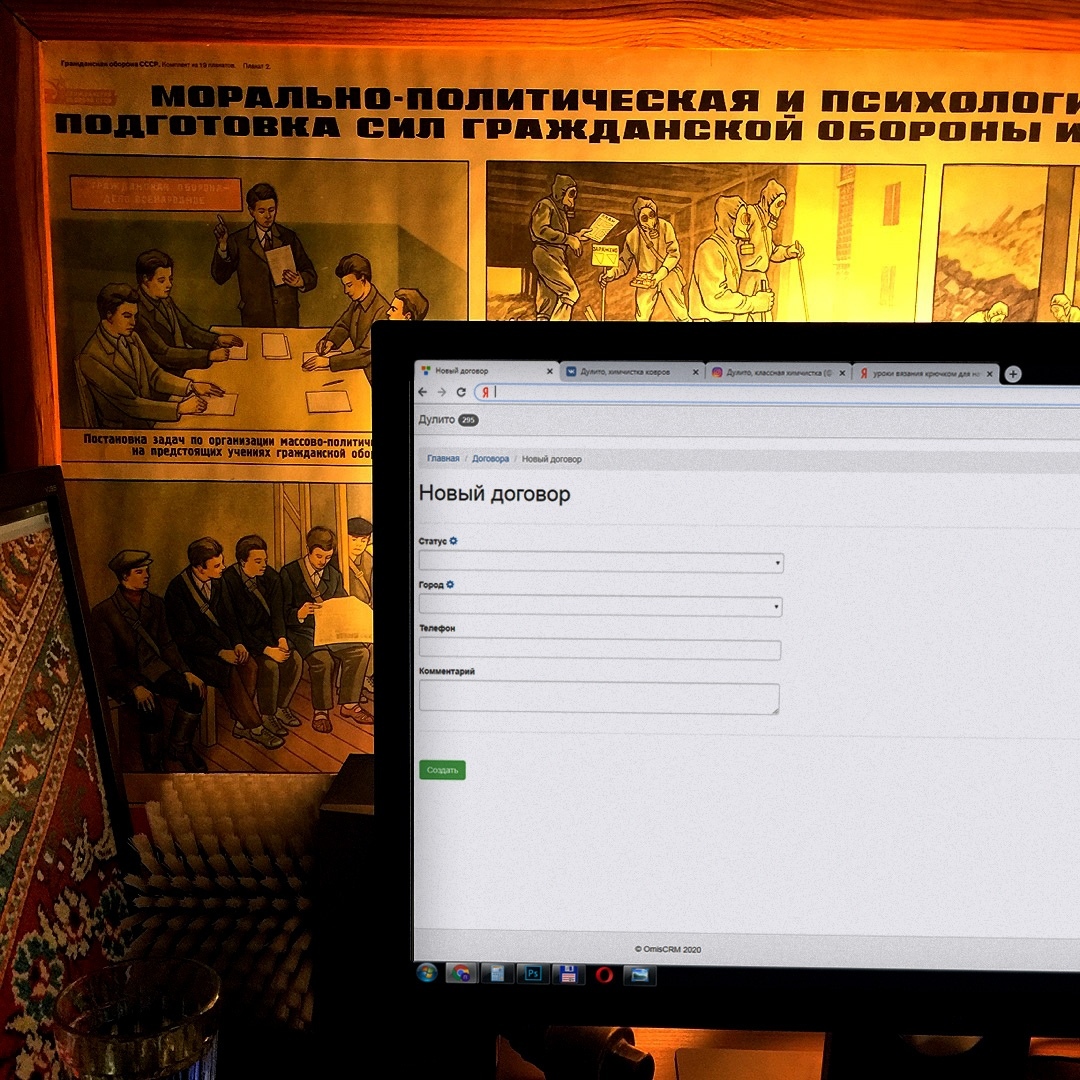Expand the Город dropdown

[601, 606]
